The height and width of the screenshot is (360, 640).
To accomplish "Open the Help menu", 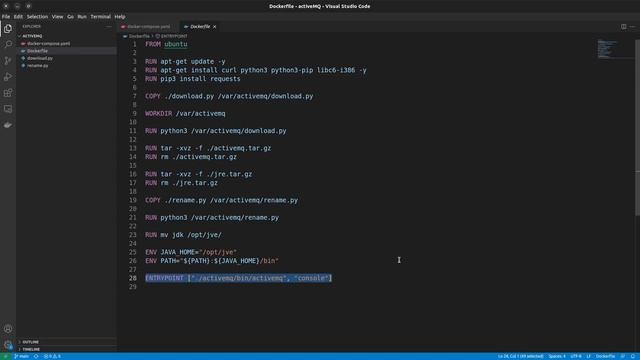I will point(120,17).
